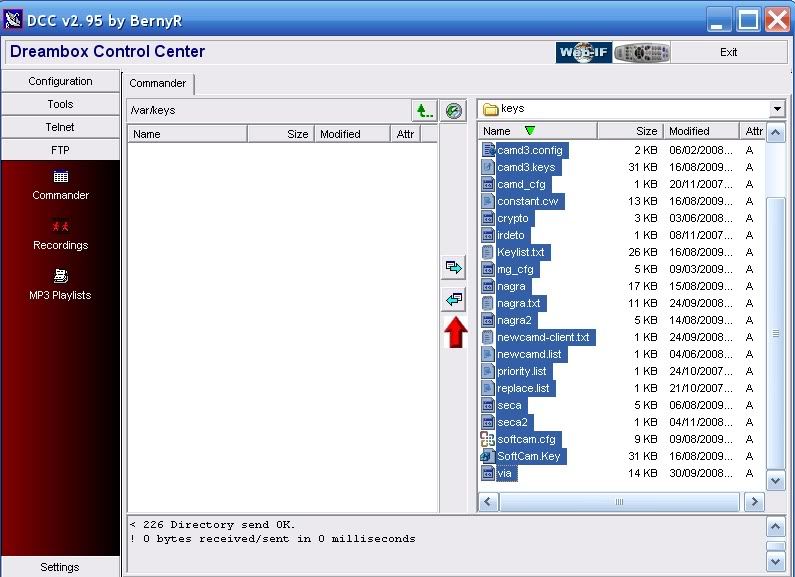Open the Telnet section
This screenshot has height=577, width=795.
coord(60,127)
